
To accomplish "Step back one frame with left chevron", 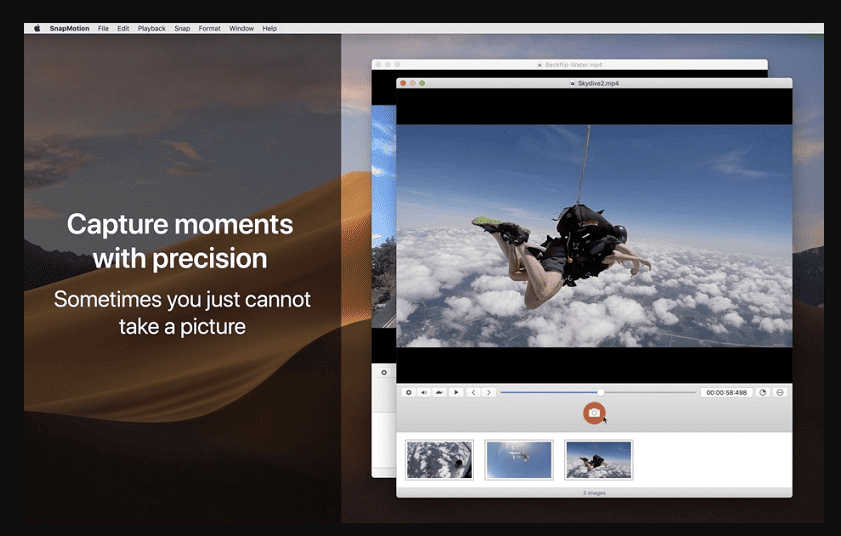I will pos(473,393).
